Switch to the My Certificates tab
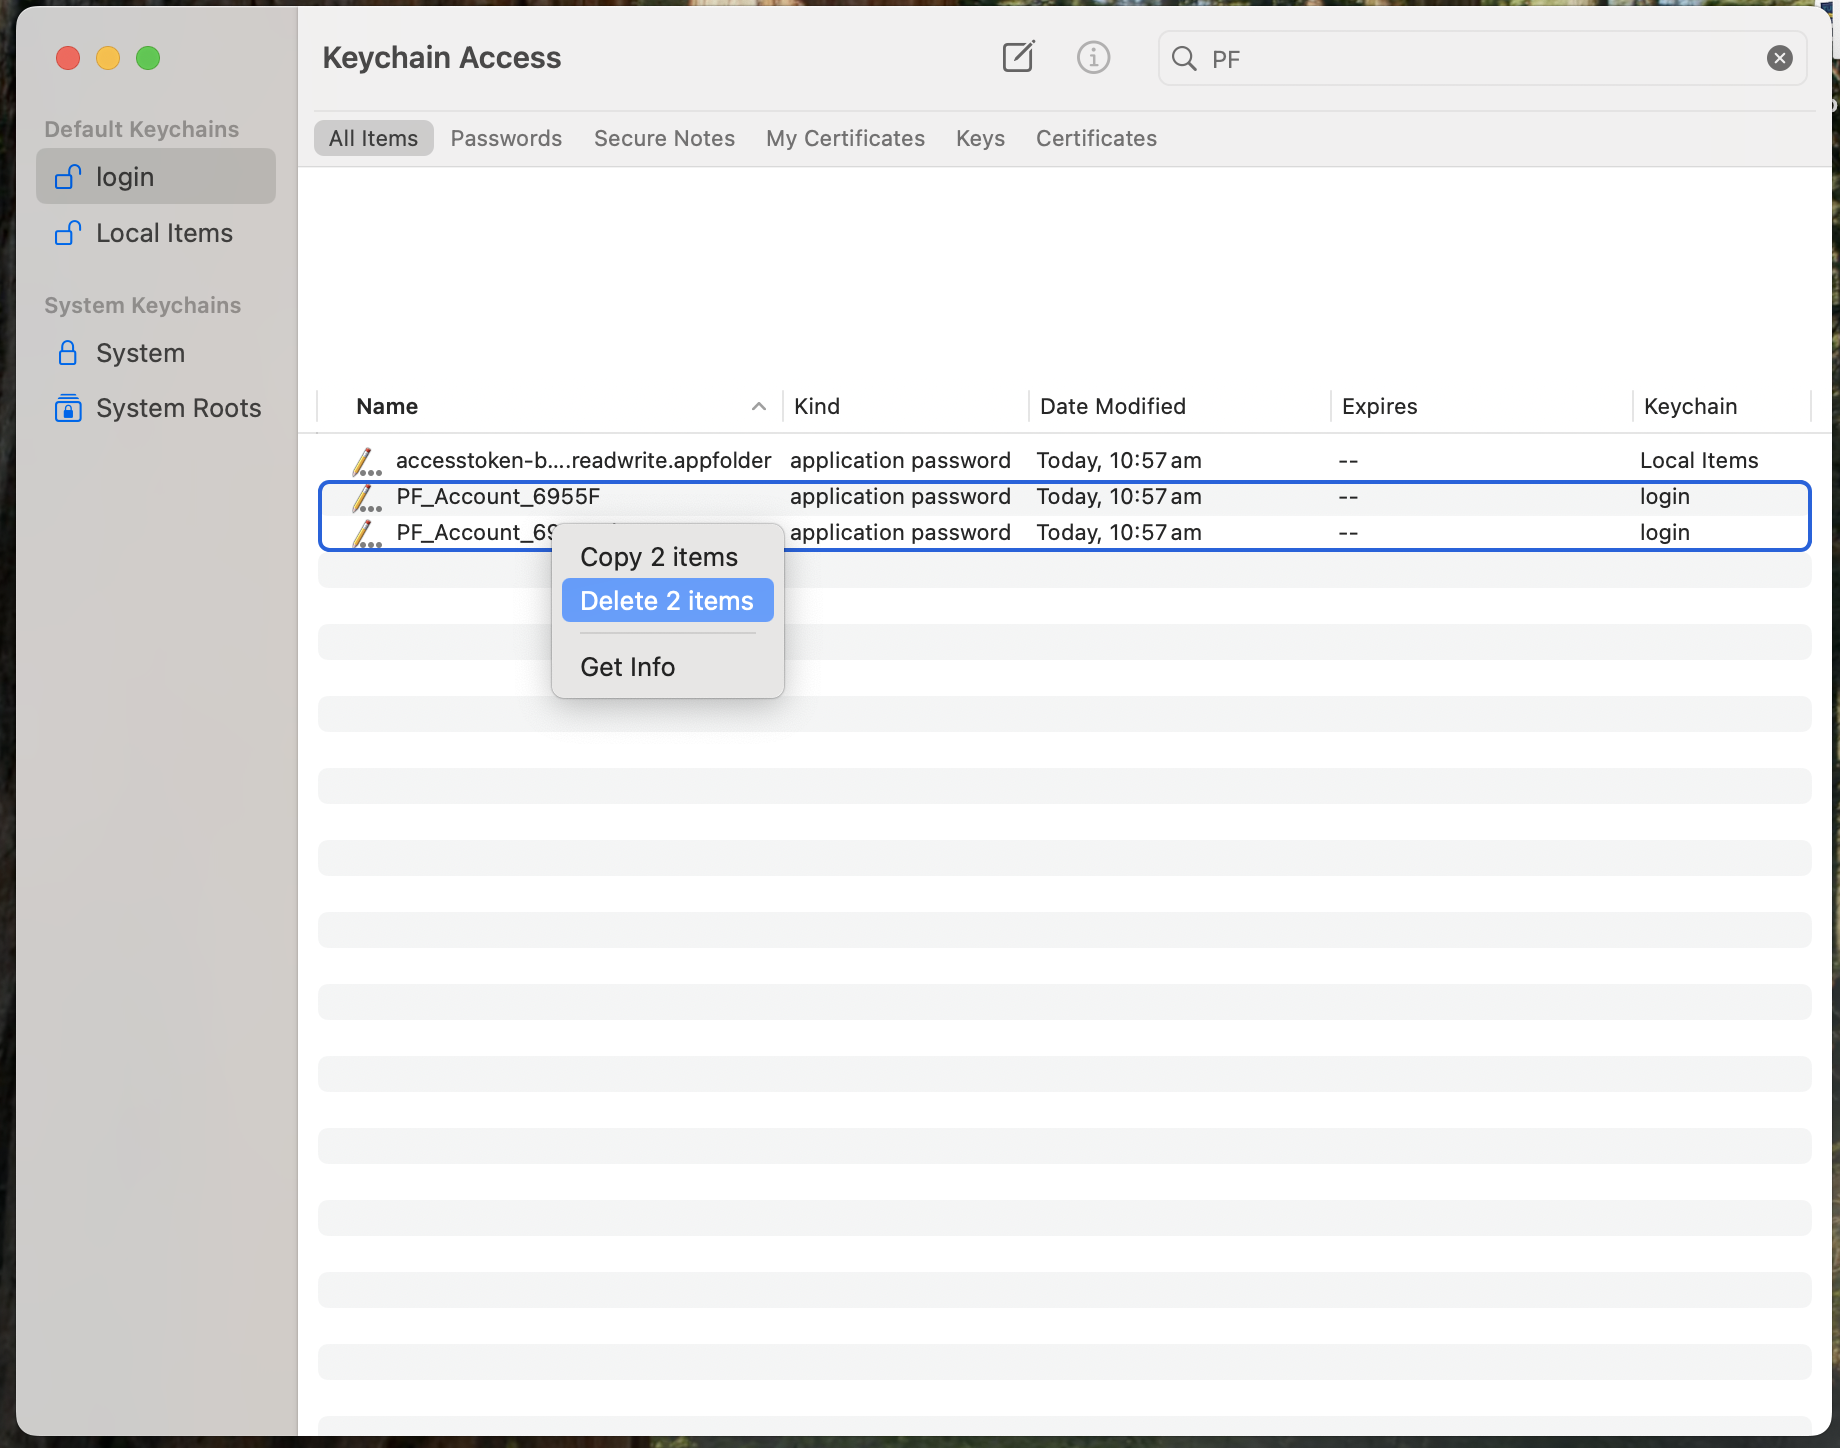The image size is (1840, 1448). (845, 138)
